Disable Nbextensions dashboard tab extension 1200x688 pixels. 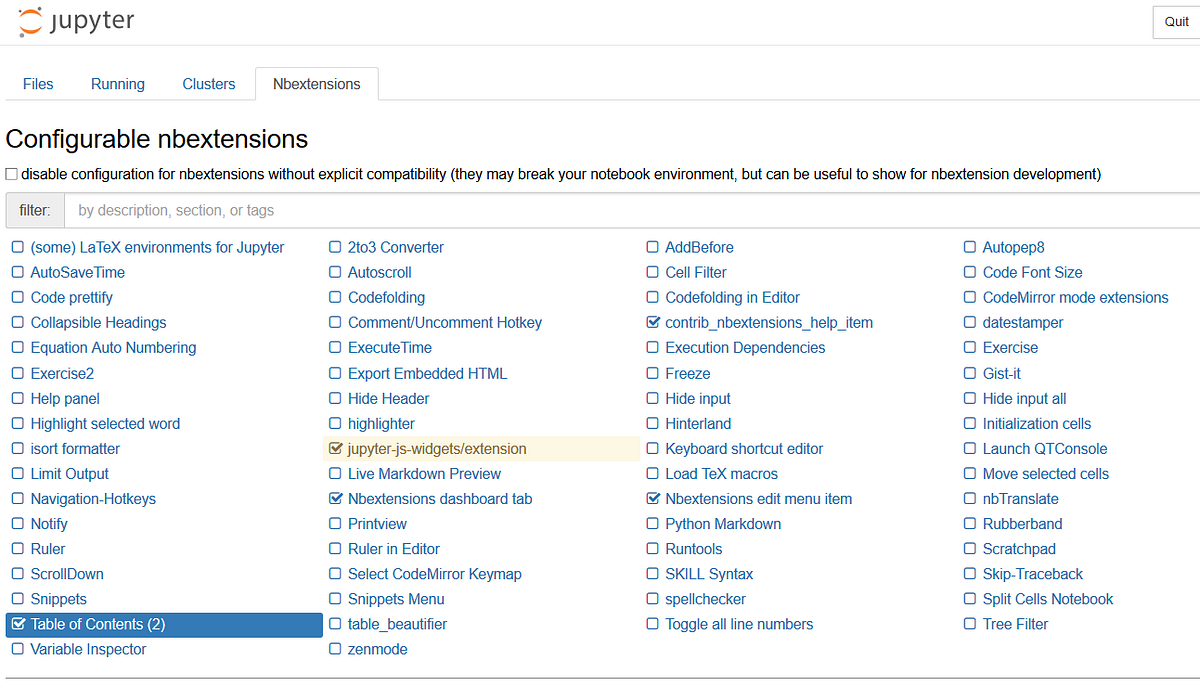pos(335,498)
